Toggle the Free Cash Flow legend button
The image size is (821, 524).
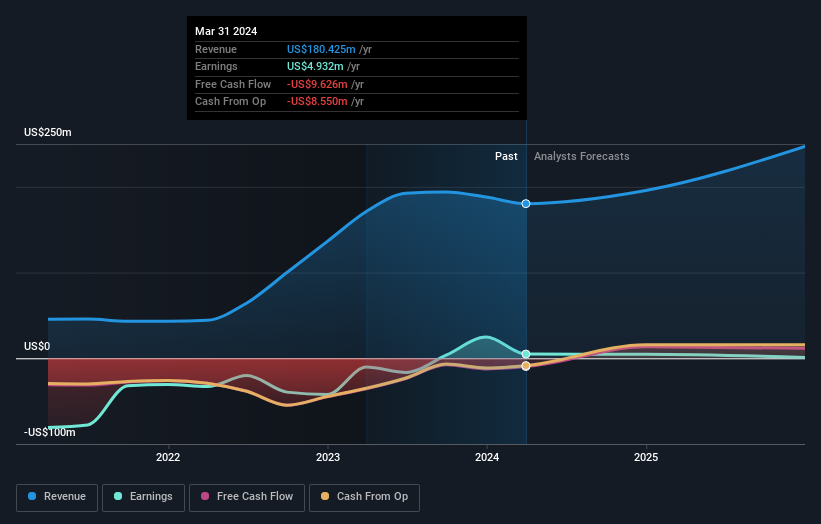[x=247, y=497]
